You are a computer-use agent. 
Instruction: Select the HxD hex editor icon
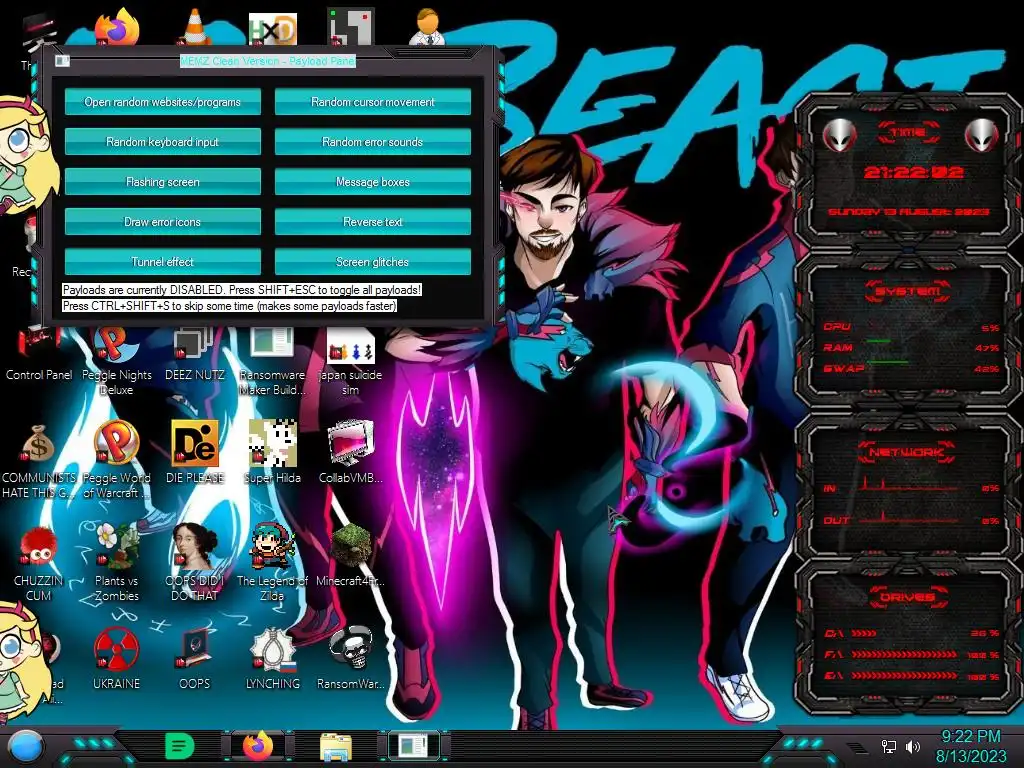click(x=272, y=29)
